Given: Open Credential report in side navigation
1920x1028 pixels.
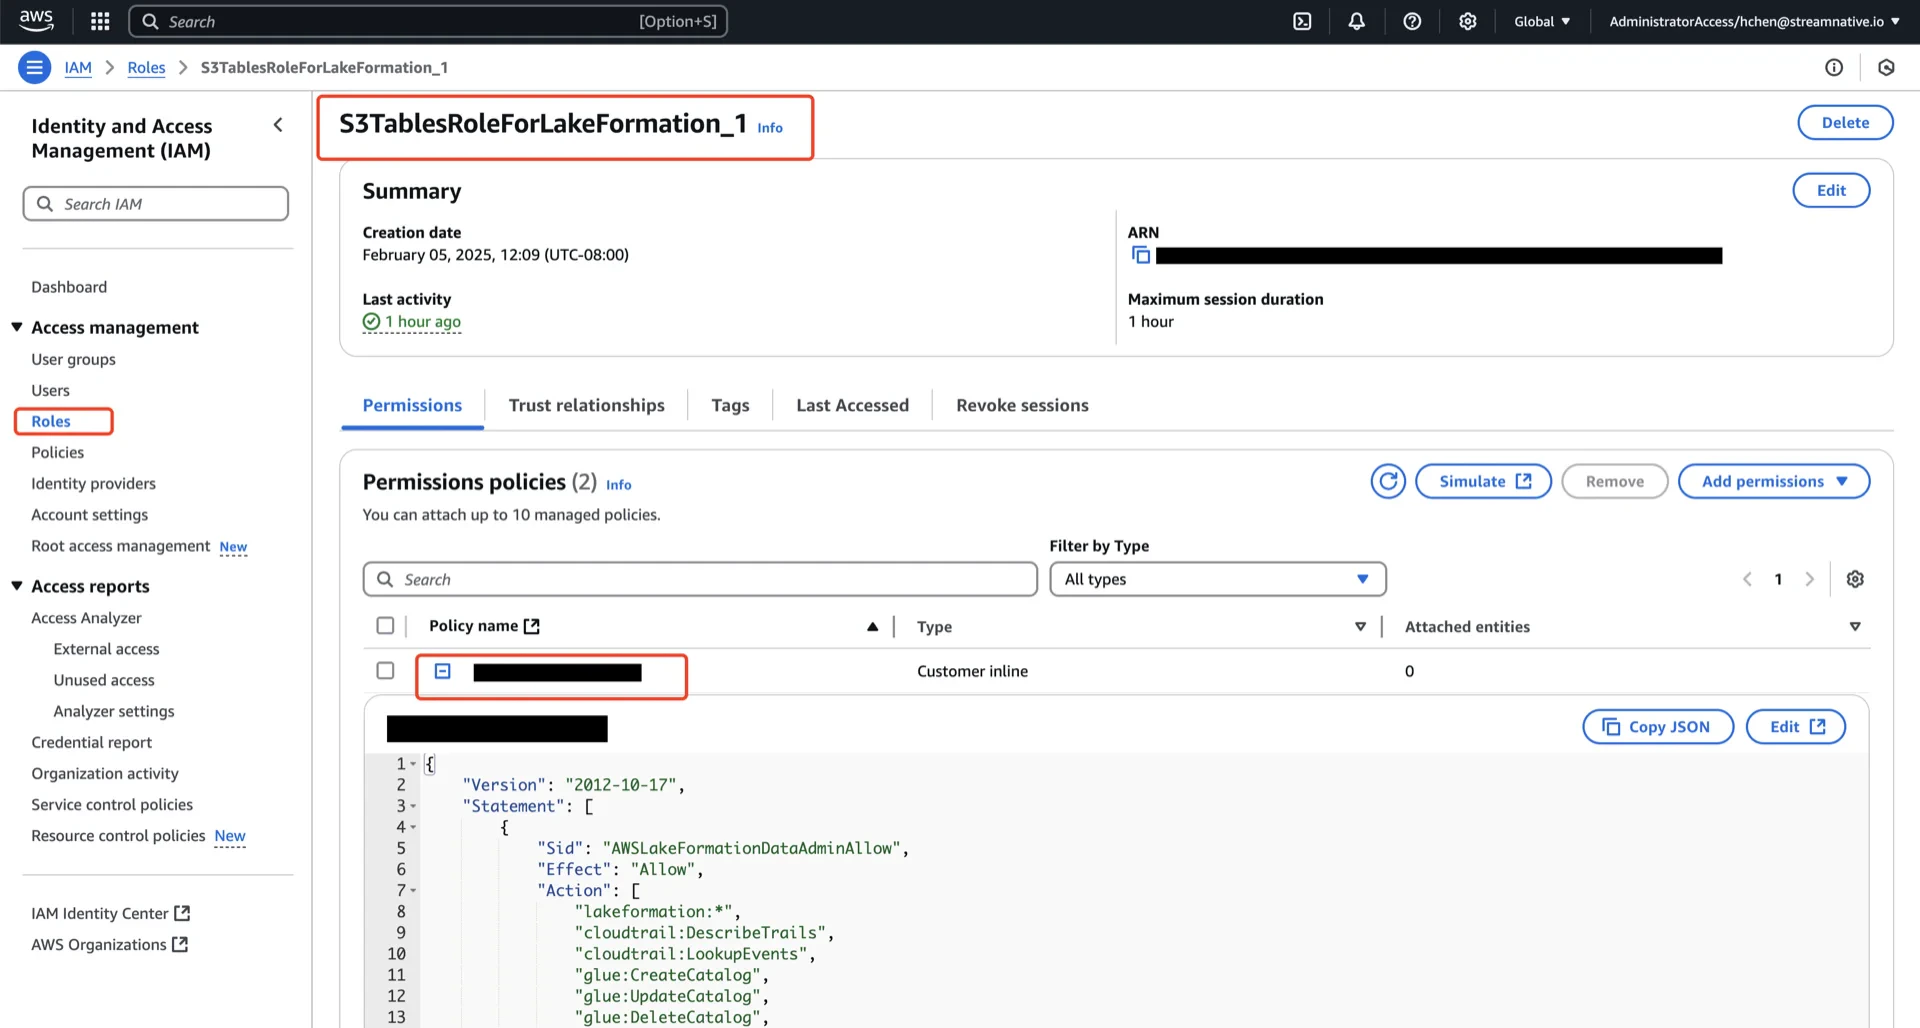Looking at the screenshot, I should (x=91, y=742).
